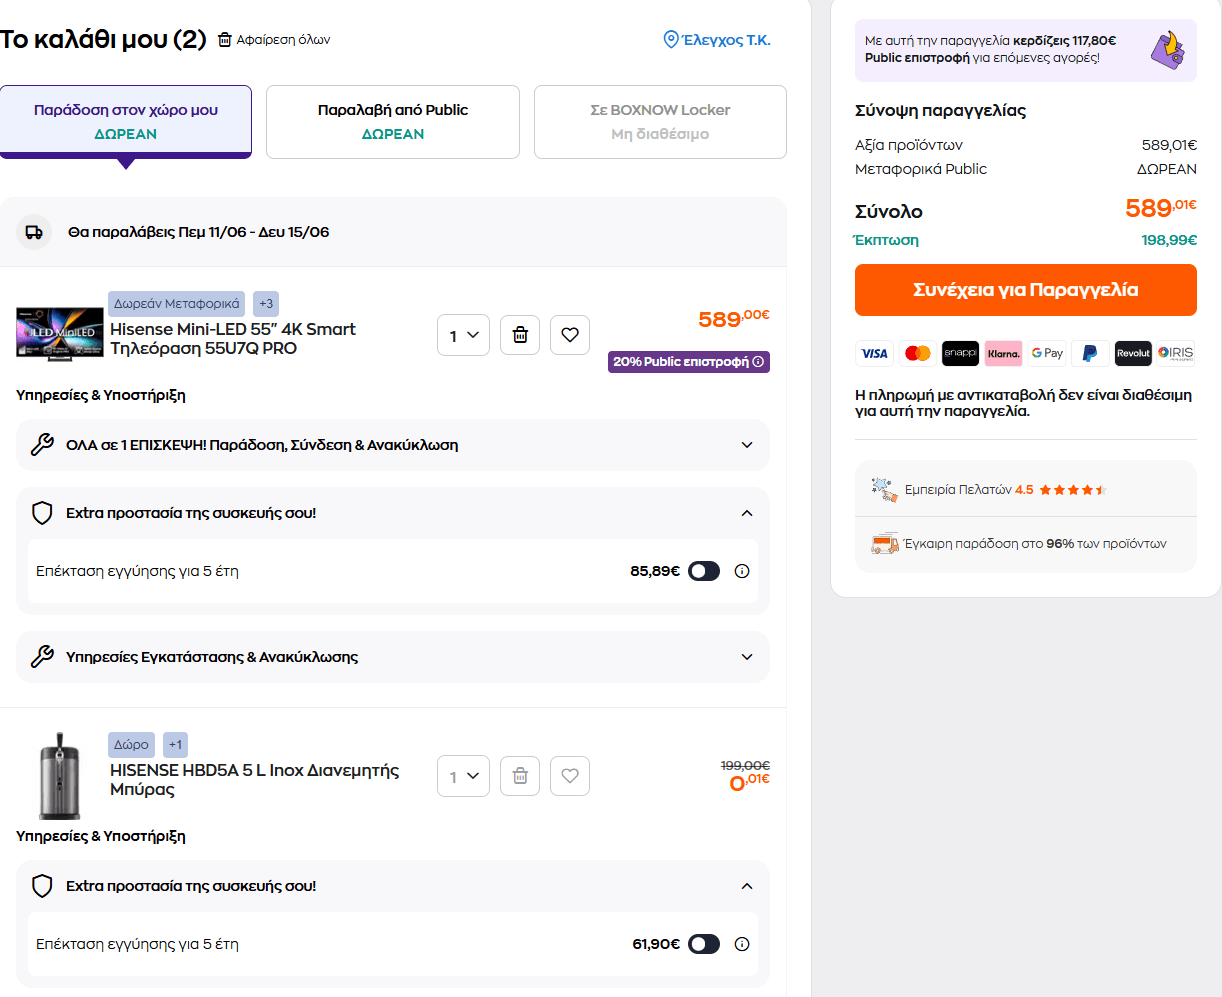Image resolution: width=1222 pixels, height=997 pixels.
Task: Click the Σύνοψη παραγγελίας heading
Action: 940,111
